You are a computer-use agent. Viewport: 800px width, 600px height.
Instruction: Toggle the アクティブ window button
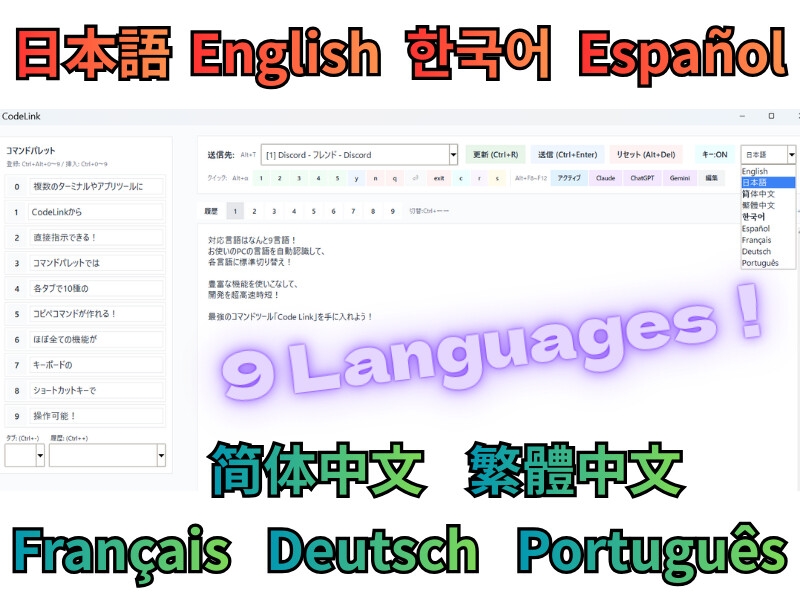(568, 178)
